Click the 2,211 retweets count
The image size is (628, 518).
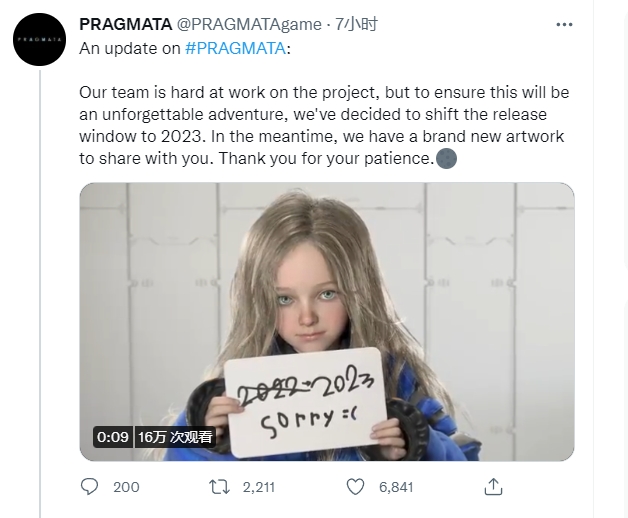click(x=258, y=487)
